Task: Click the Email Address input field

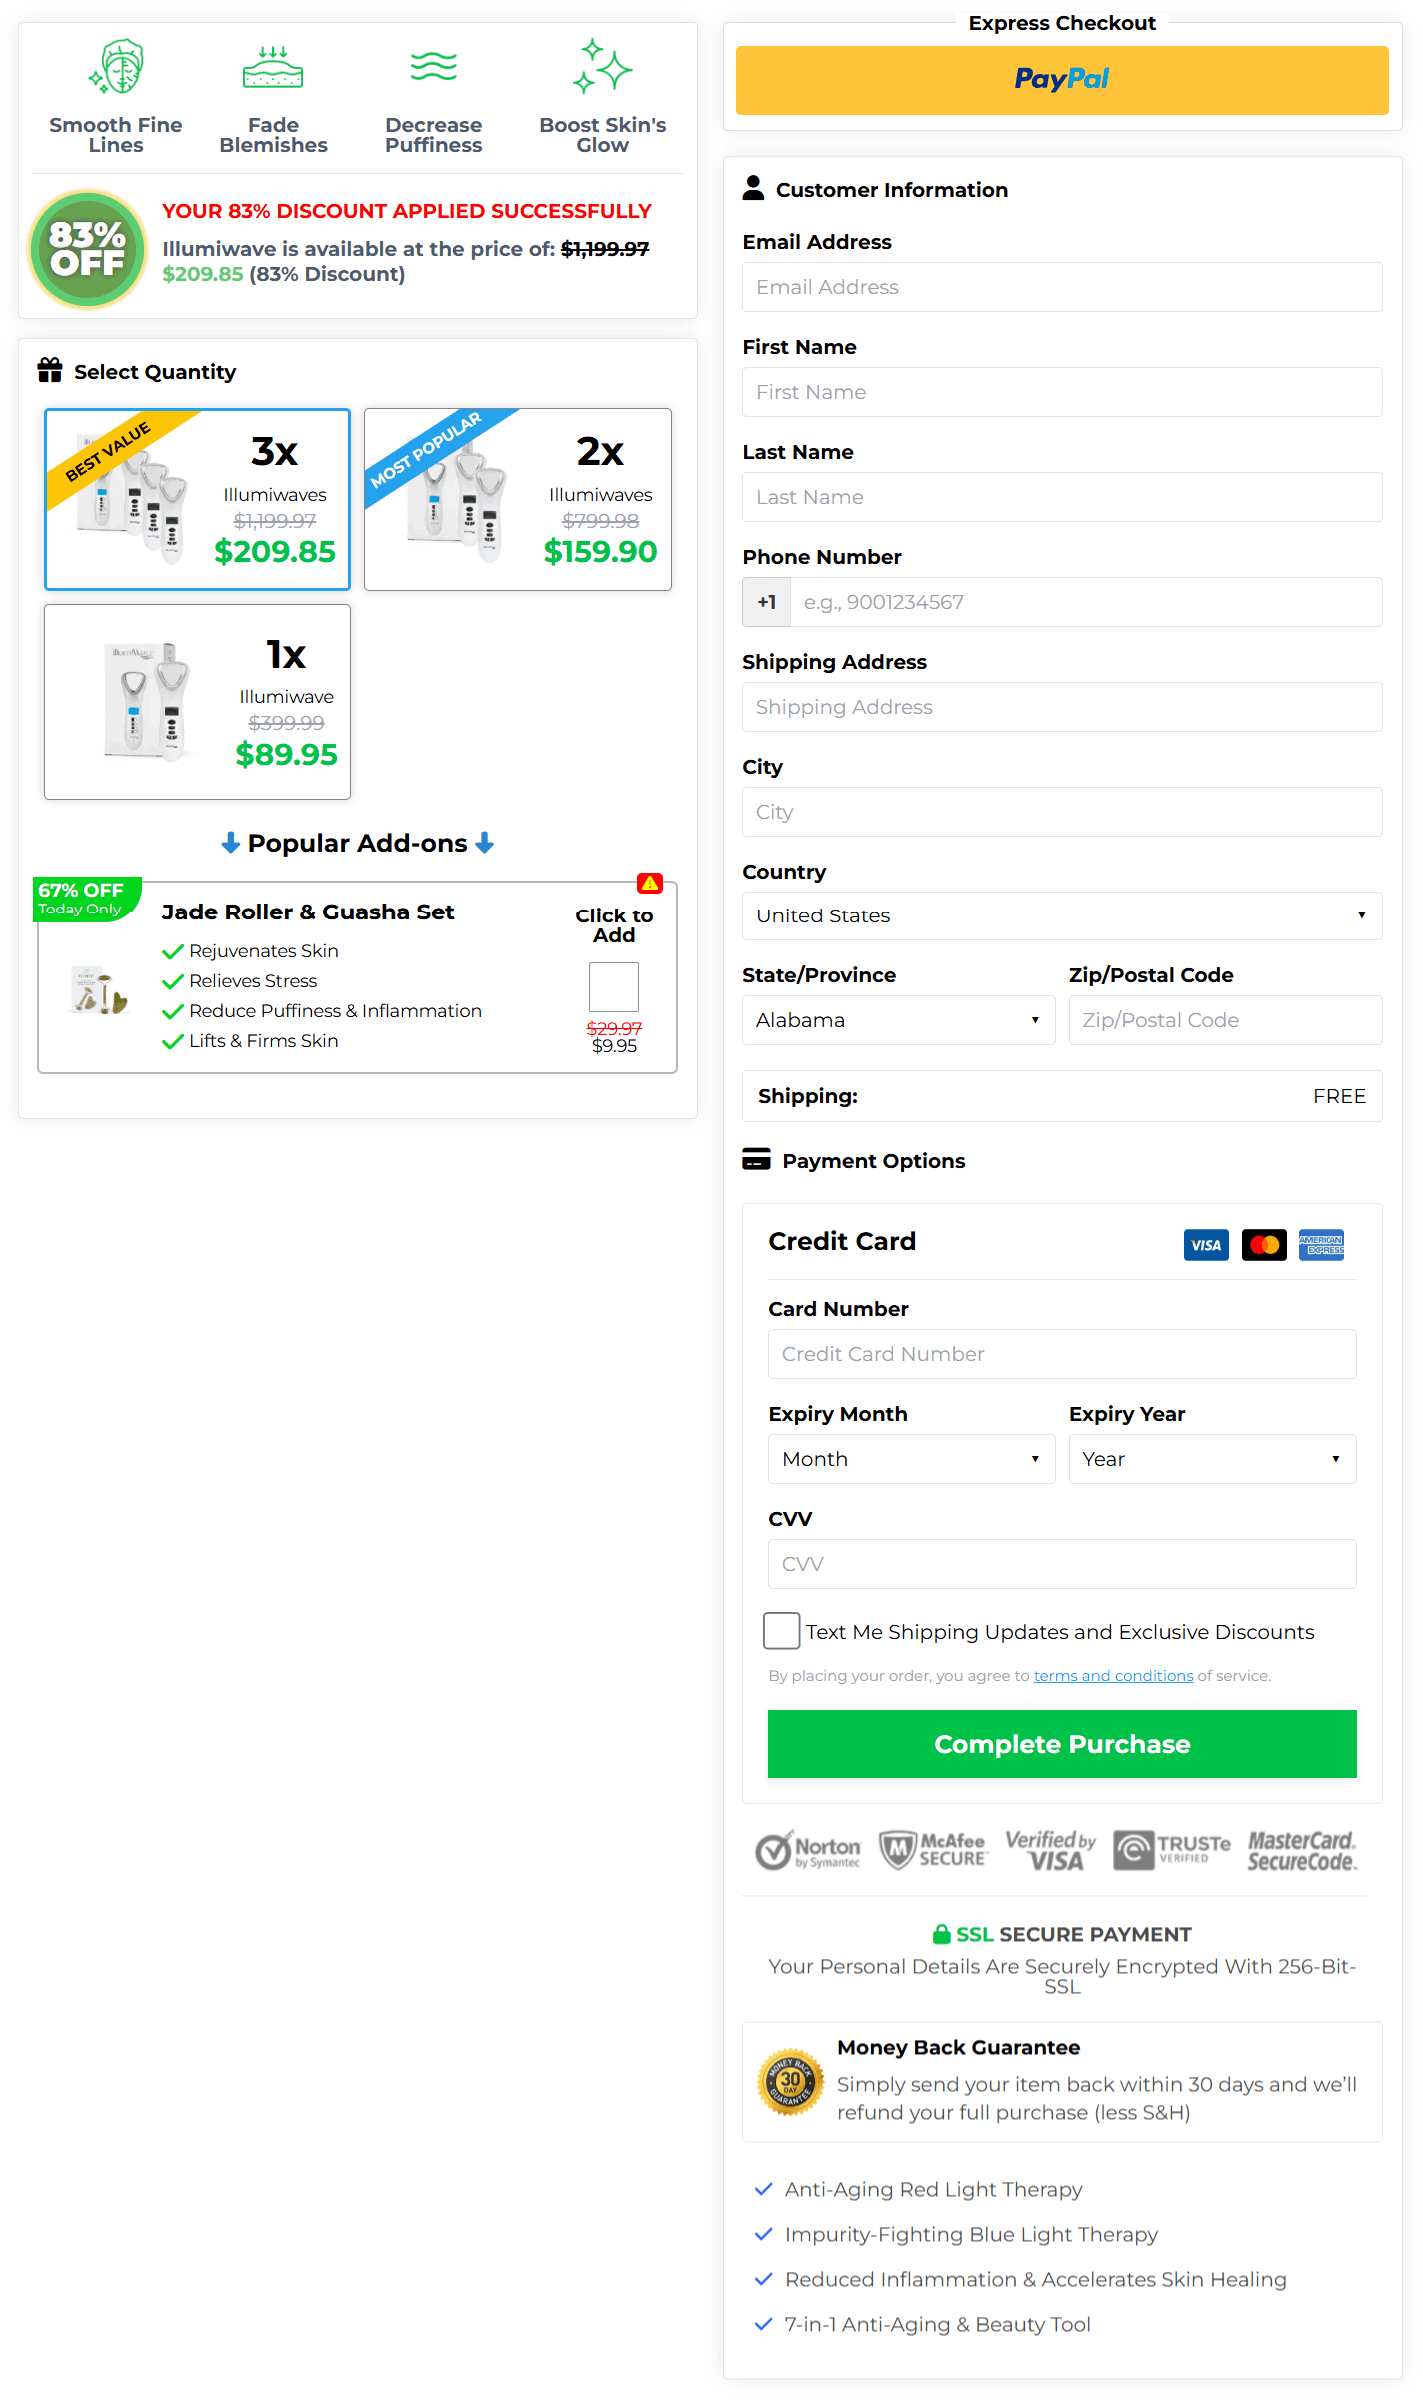Action: click(1061, 287)
